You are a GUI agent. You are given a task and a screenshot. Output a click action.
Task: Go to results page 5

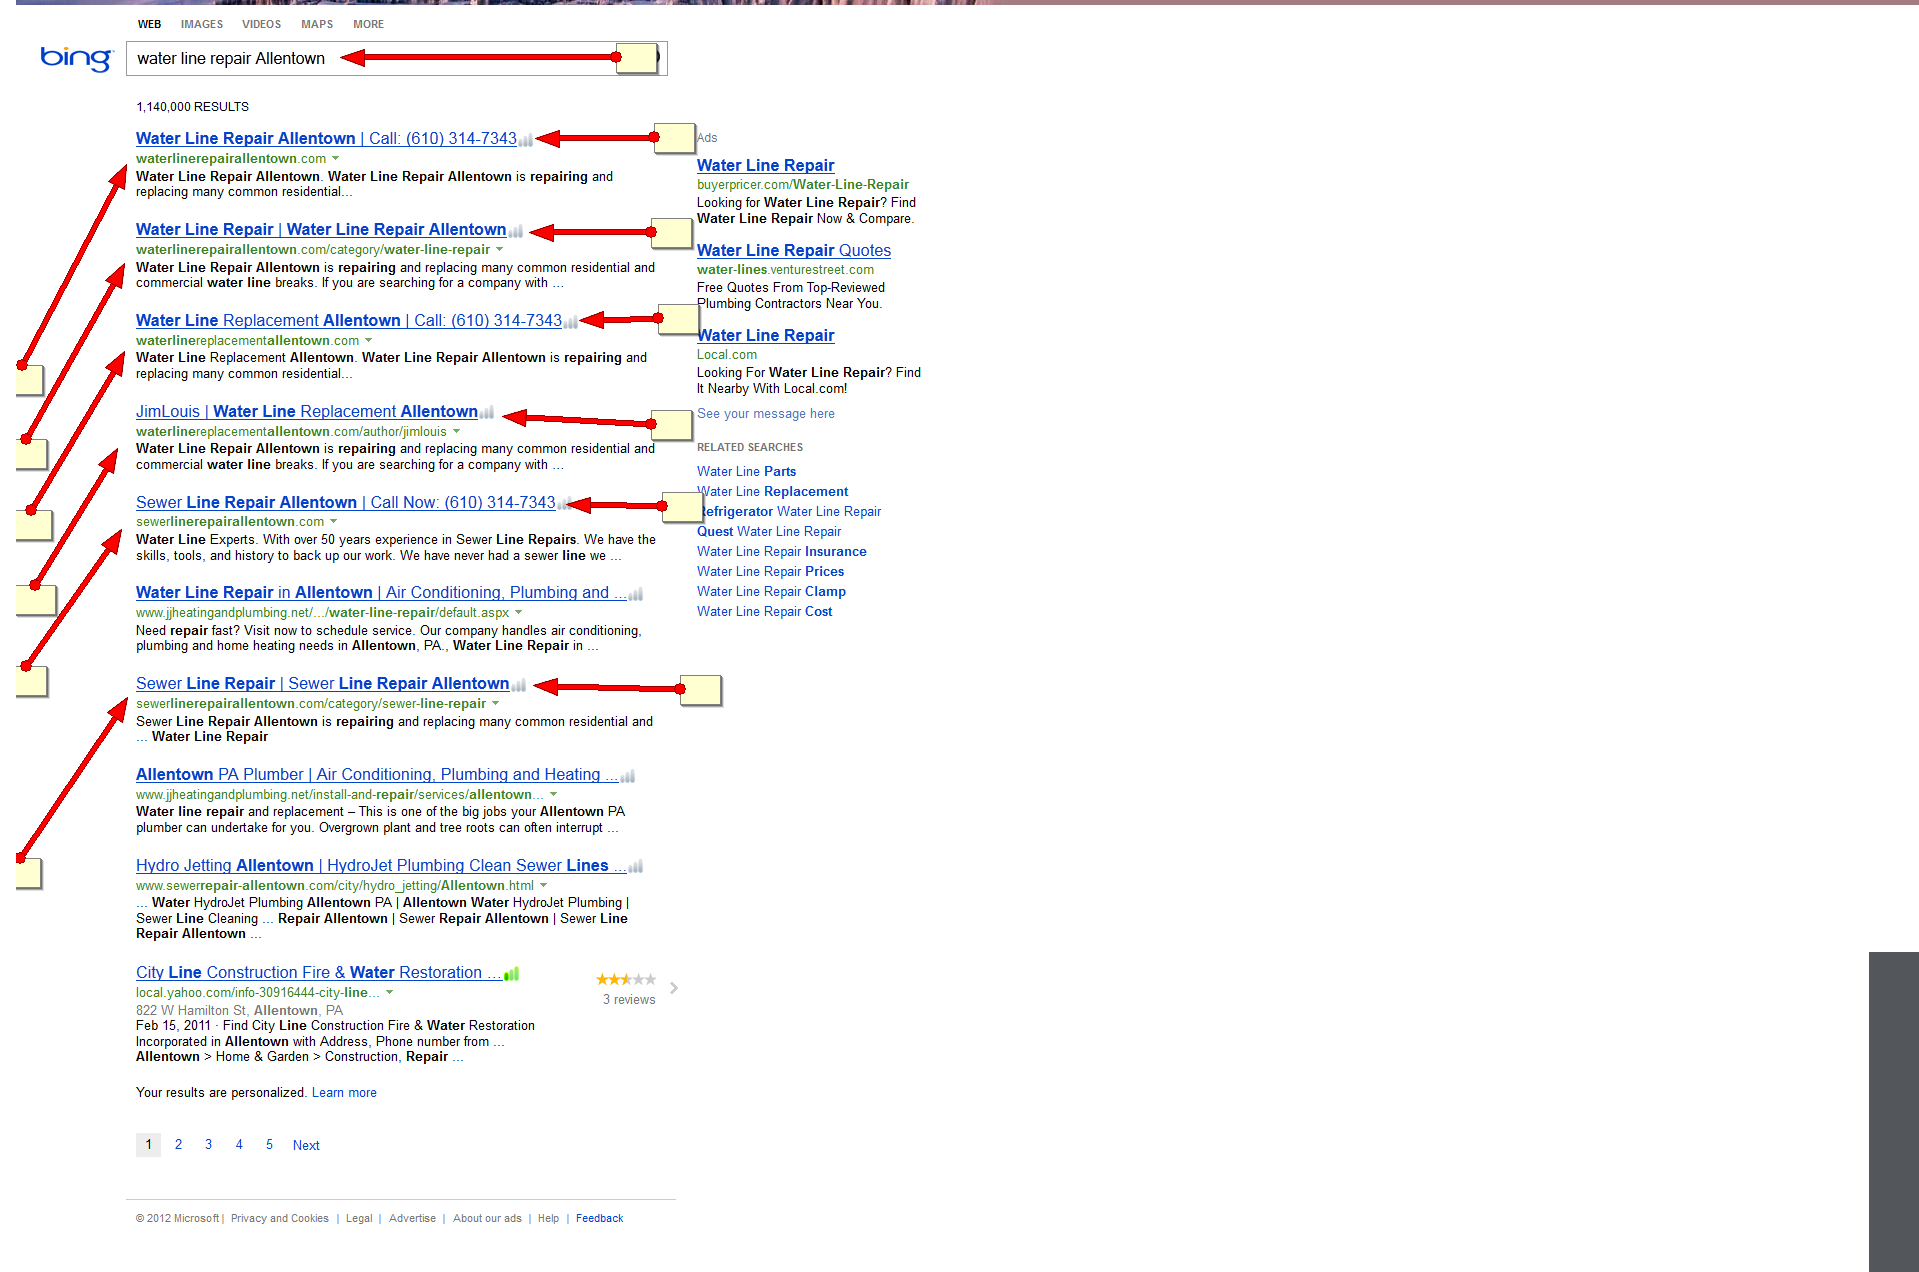pyautogui.click(x=269, y=1145)
